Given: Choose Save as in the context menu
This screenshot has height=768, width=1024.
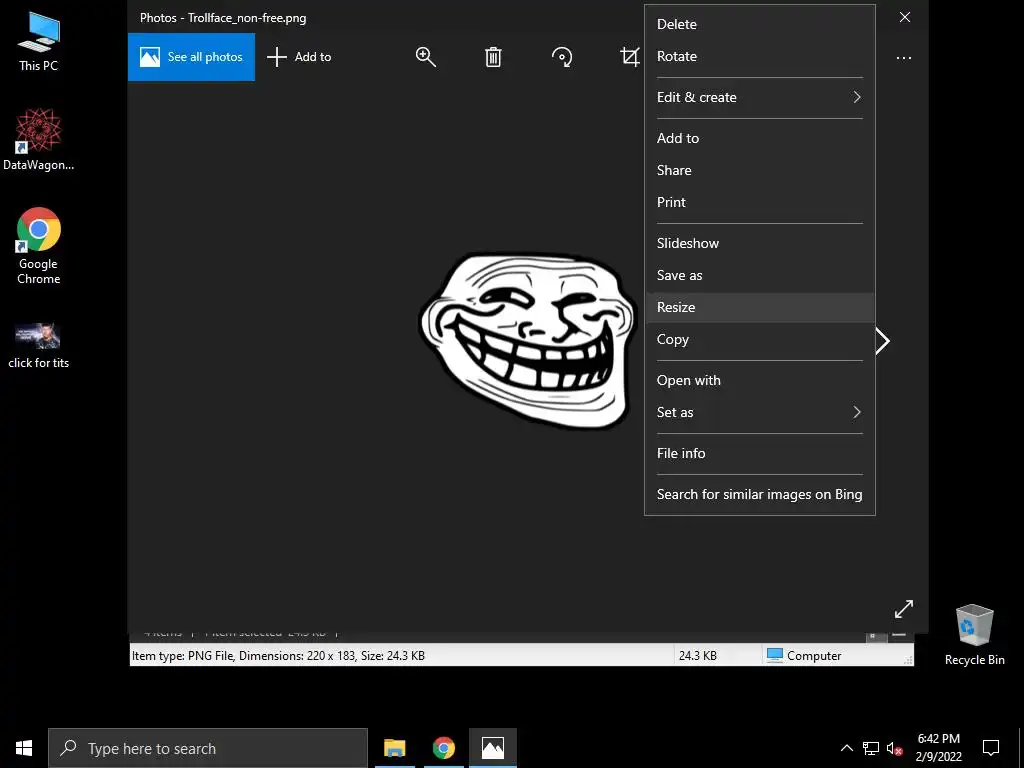Looking at the screenshot, I should tap(760, 275).
